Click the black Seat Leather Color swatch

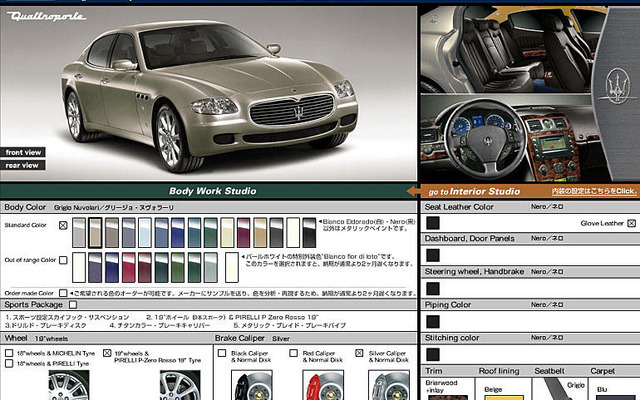(433, 223)
